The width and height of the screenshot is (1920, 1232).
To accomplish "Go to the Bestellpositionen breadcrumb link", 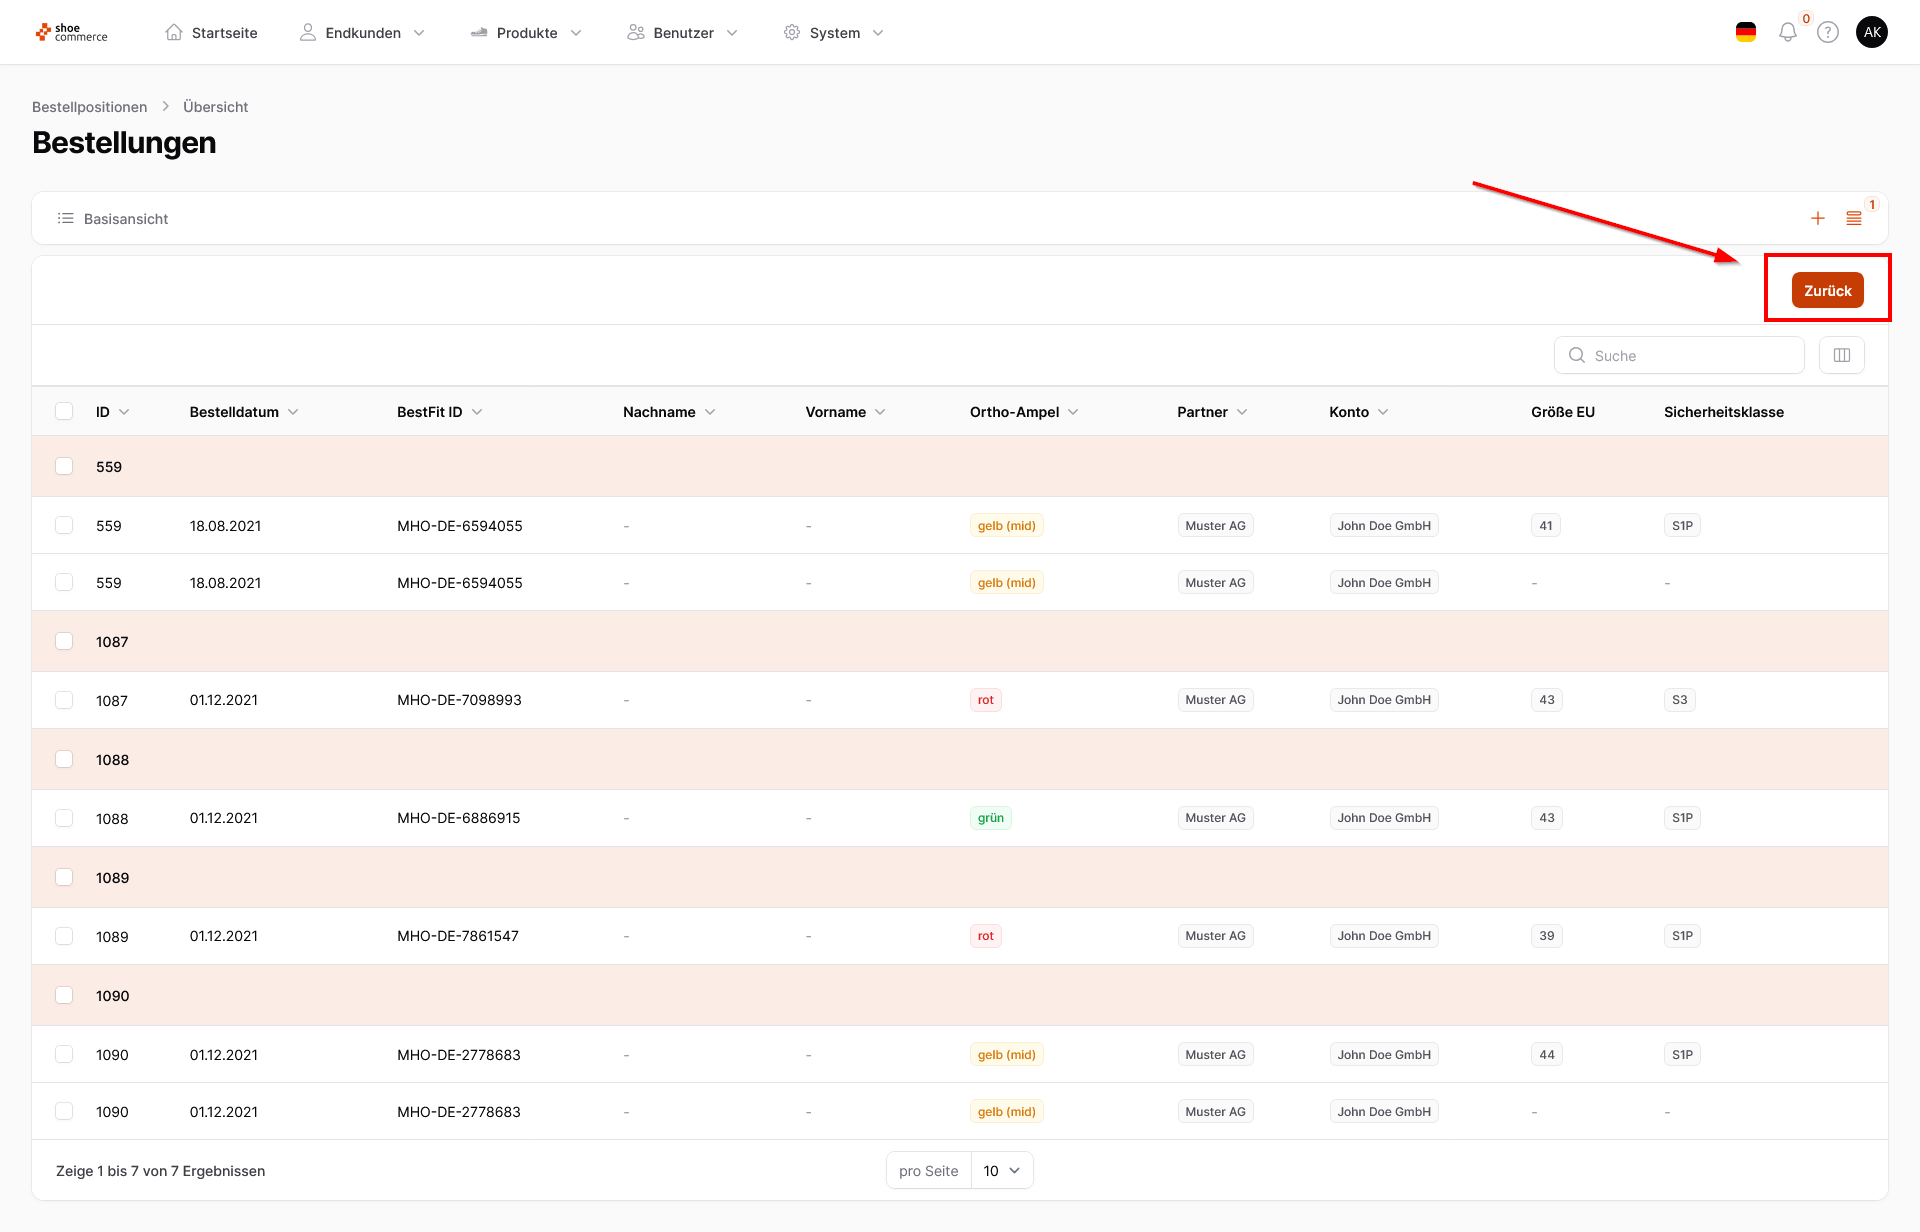I will 89,107.
